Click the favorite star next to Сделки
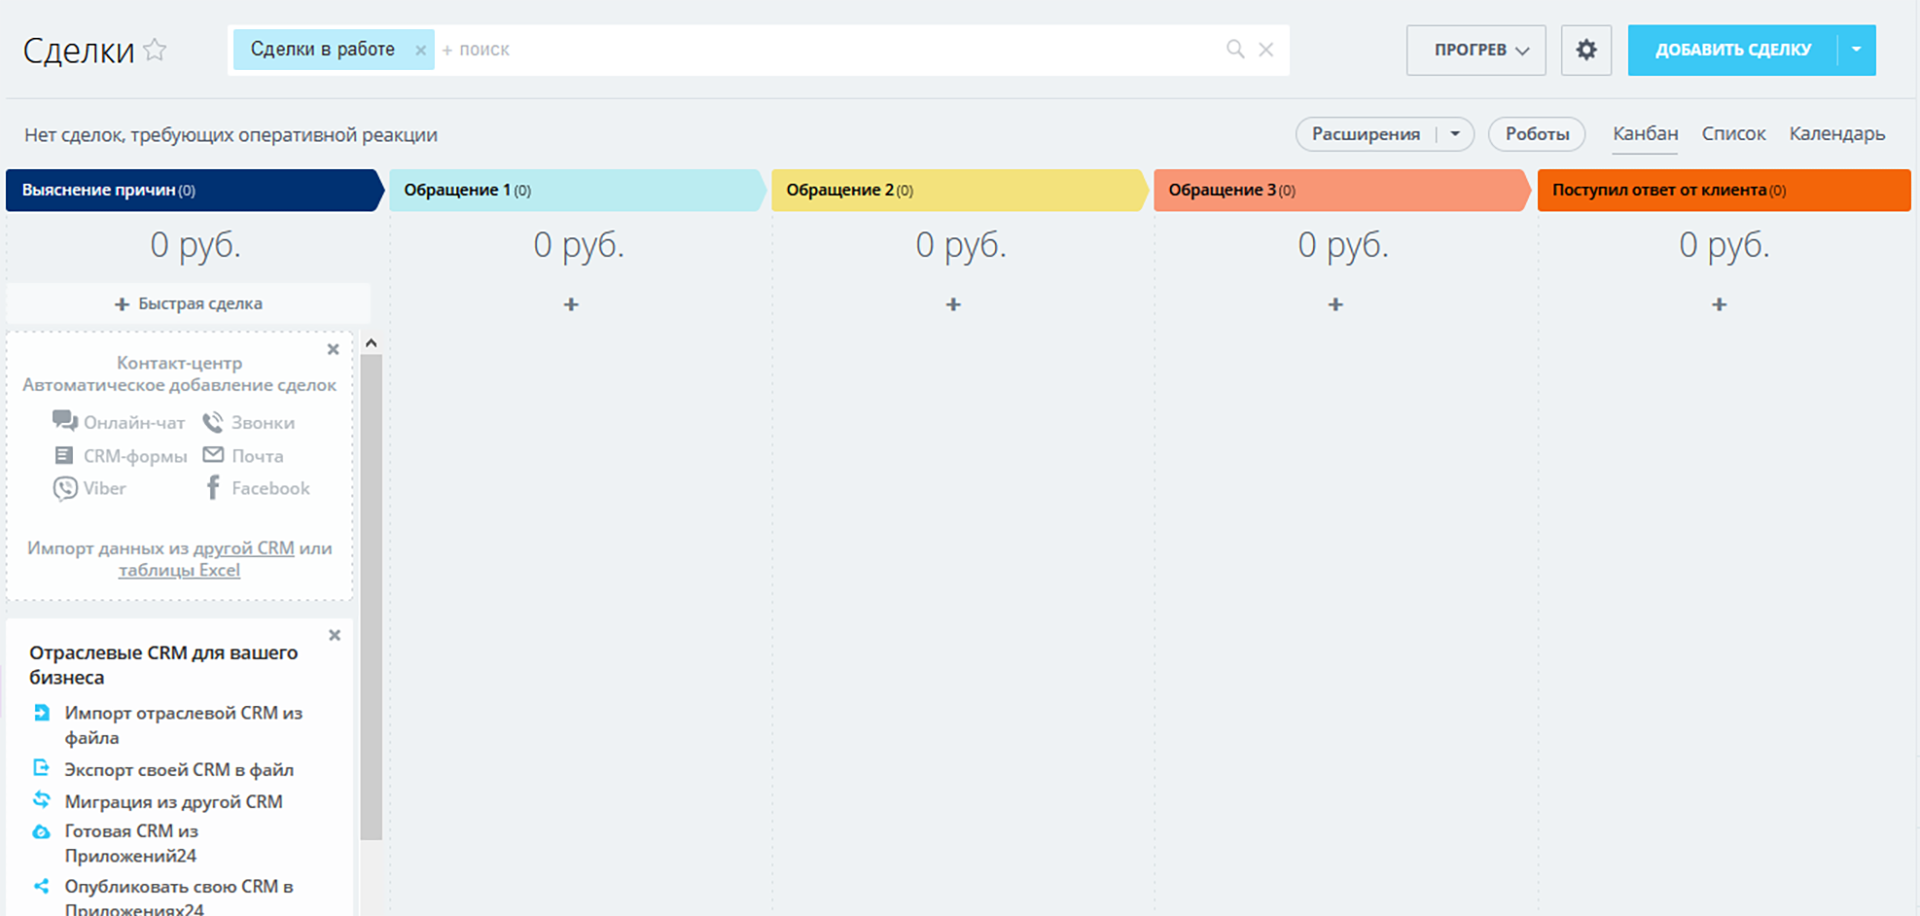Screen dimensions: 1920x916 tap(155, 50)
